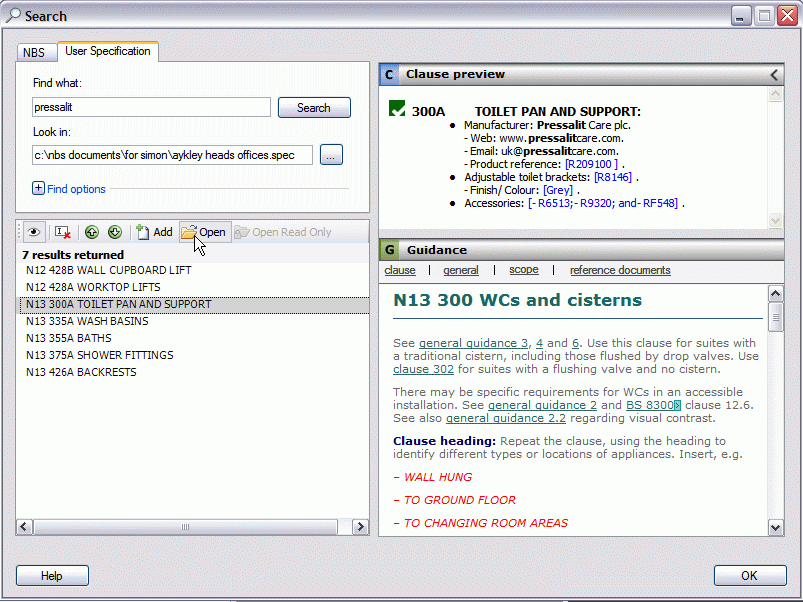Viewport: 803px width, 602px height.
Task: Open the scope guidance link
Action: pos(524,269)
